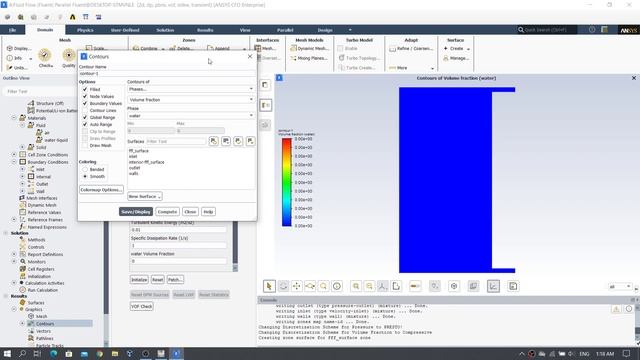Open Windows Start menu
The image size is (640, 360).
[x=7, y=353]
